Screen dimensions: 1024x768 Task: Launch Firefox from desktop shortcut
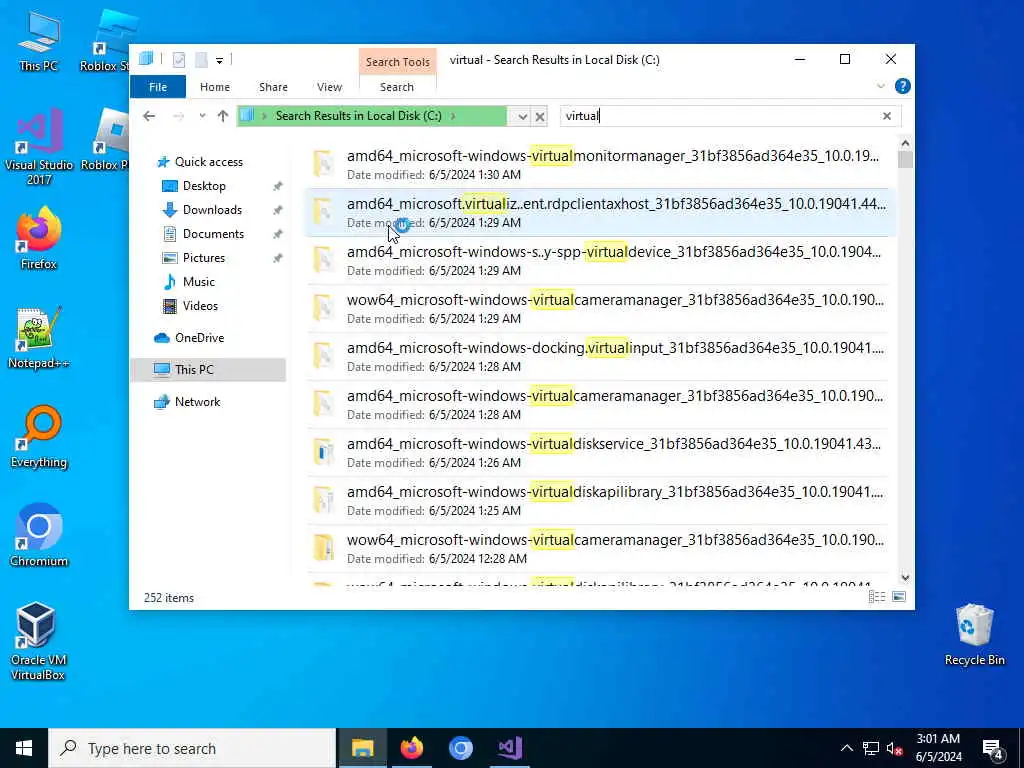pyautogui.click(x=39, y=238)
